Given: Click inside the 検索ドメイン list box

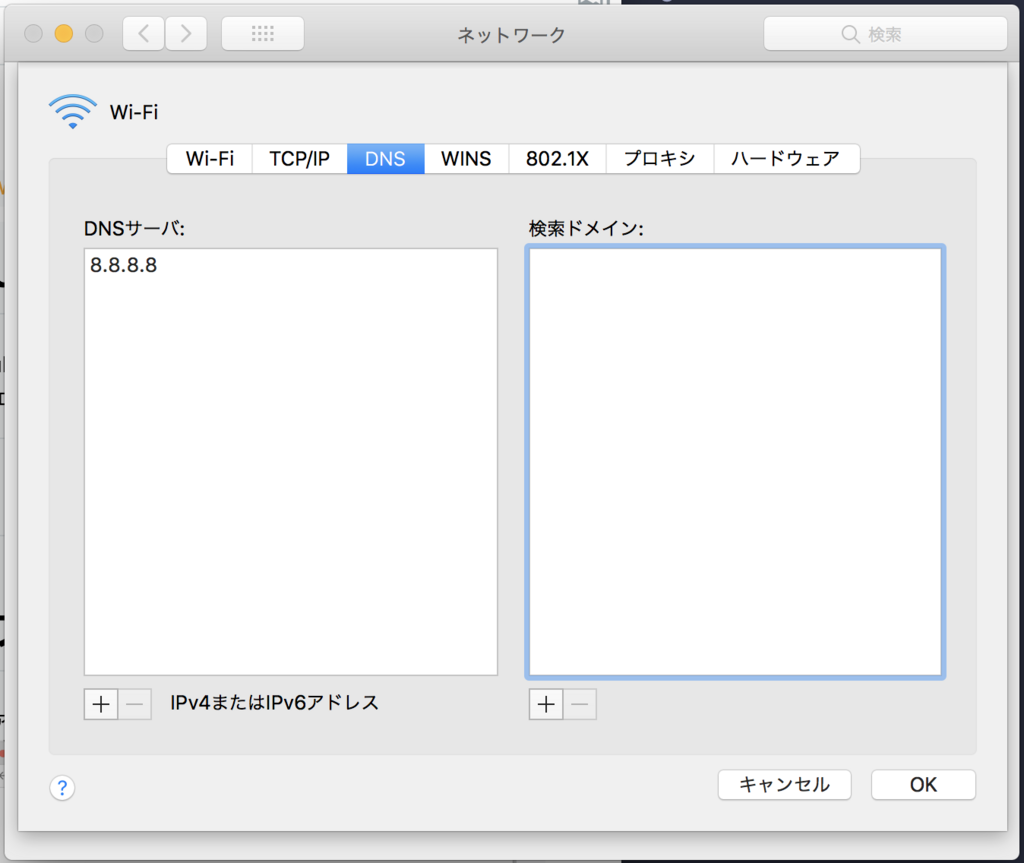Looking at the screenshot, I should pos(735,462).
